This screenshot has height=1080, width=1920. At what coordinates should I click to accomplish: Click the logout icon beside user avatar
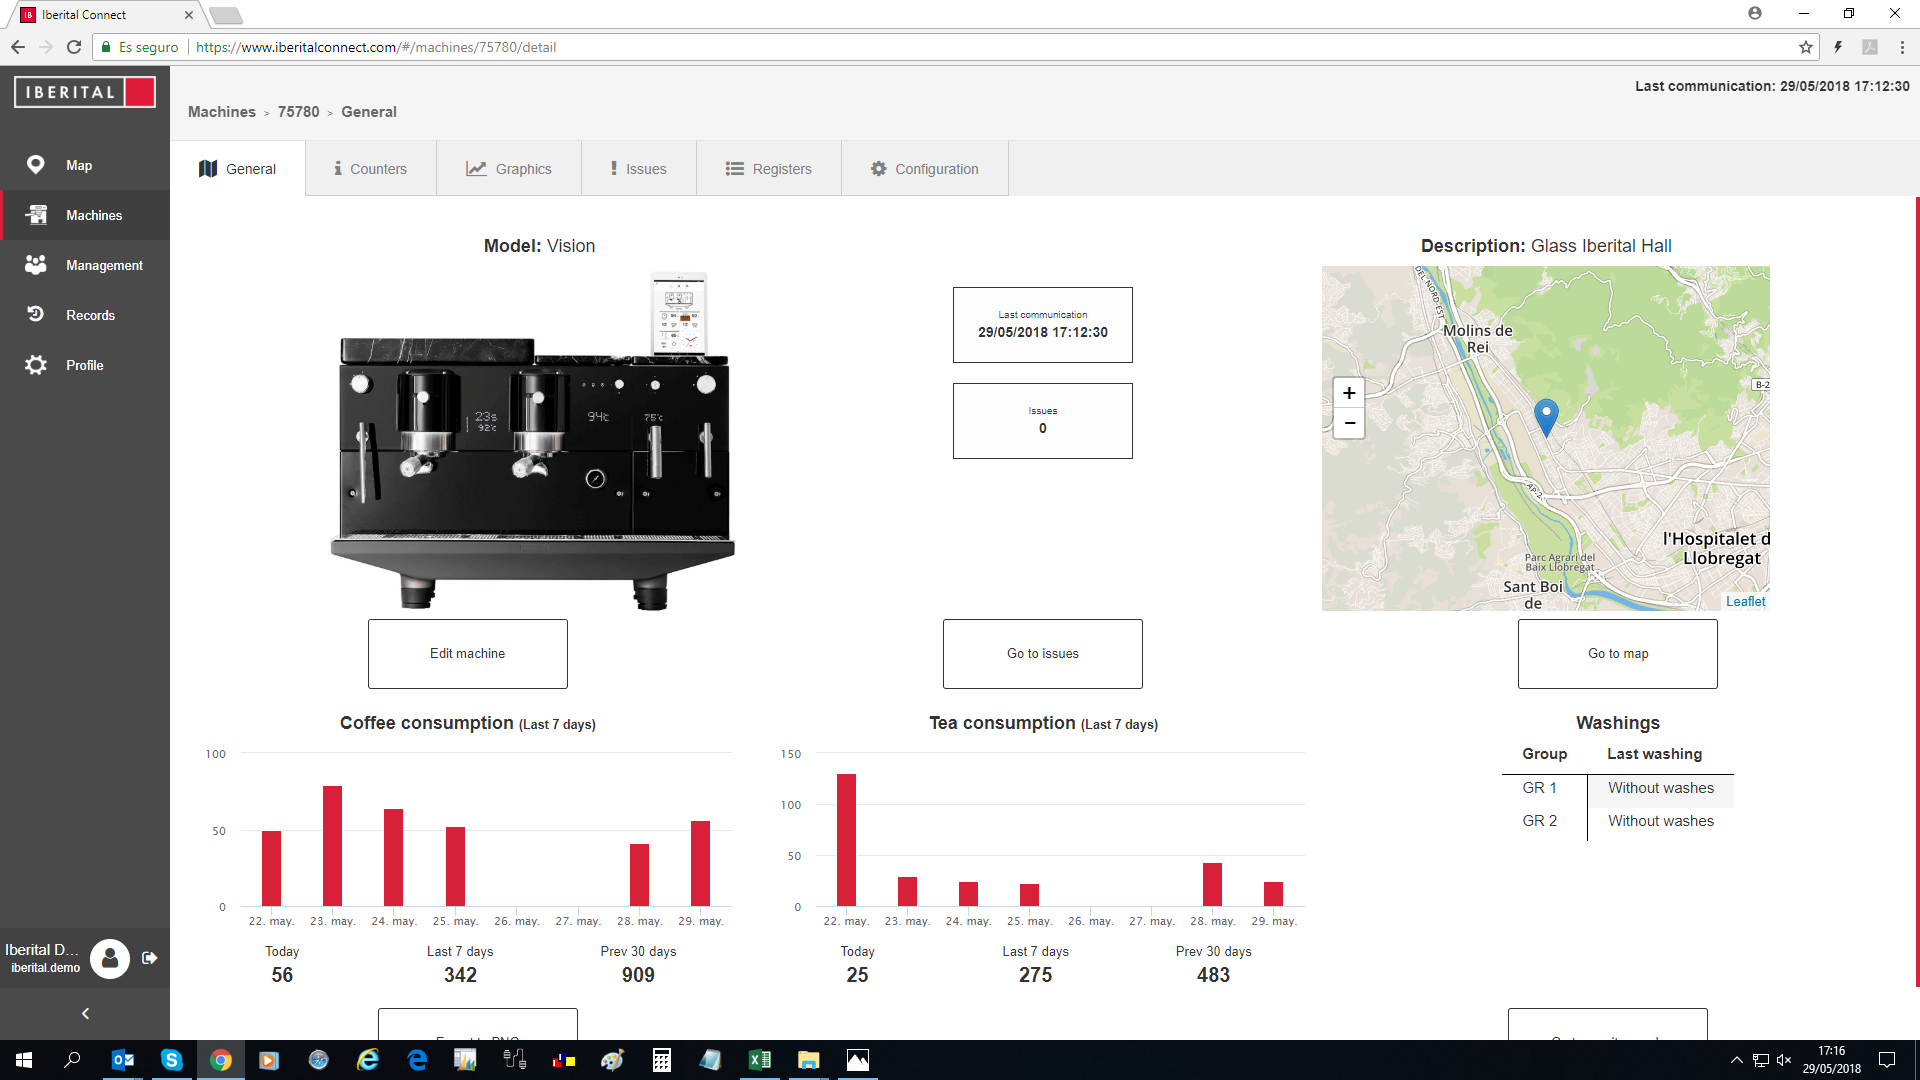click(x=150, y=958)
